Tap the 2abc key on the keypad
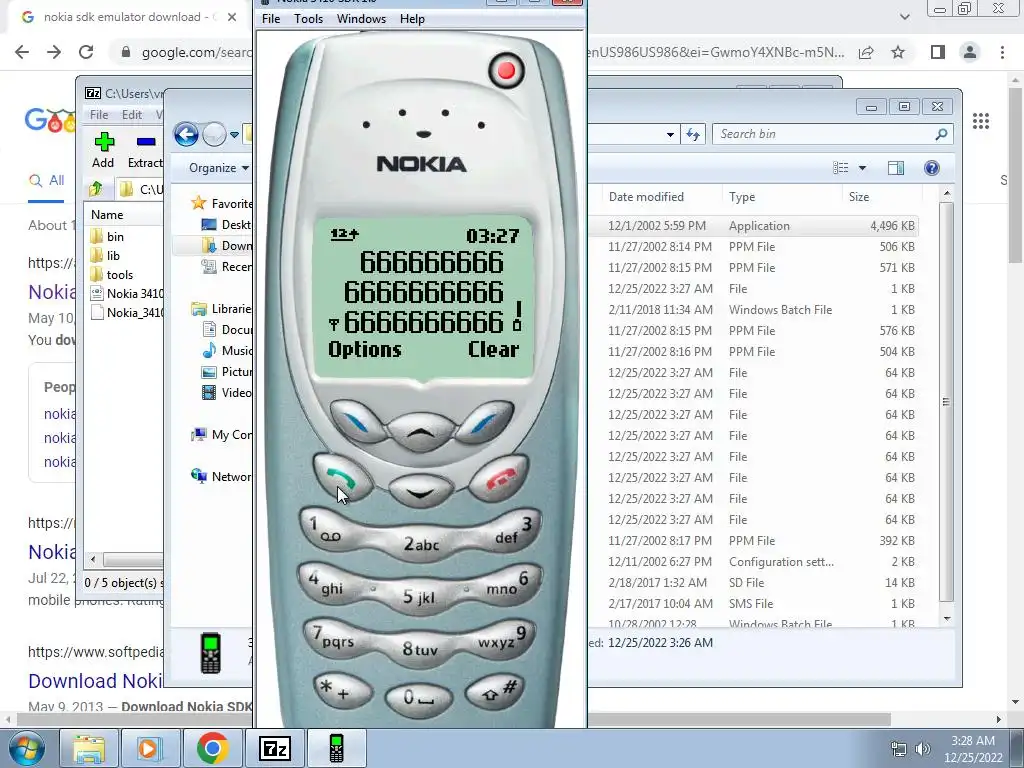The height and width of the screenshot is (768, 1024). pos(421,543)
